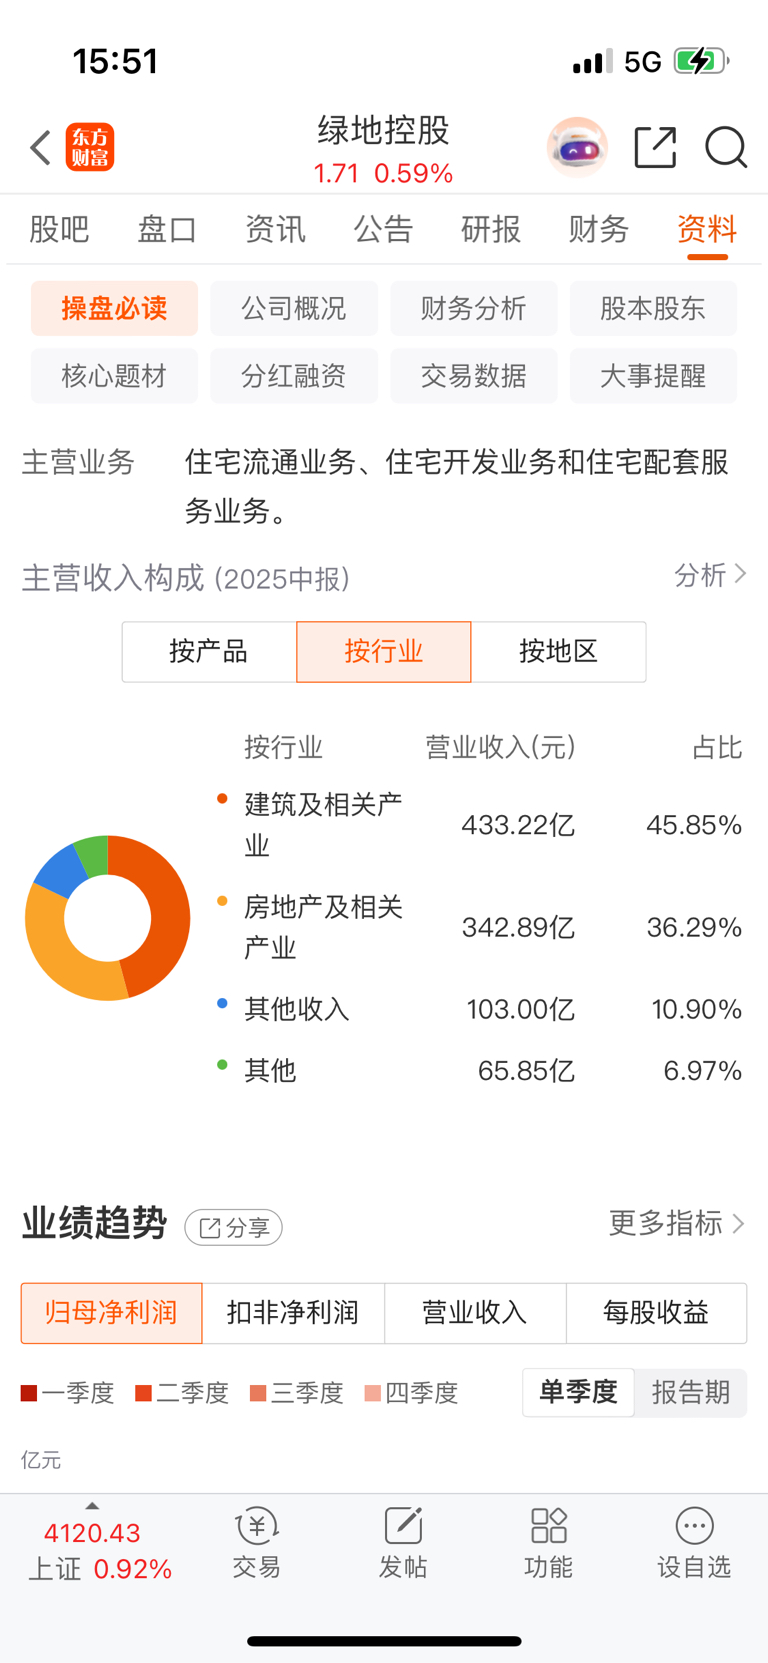Switch to the 研报 tab
The image size is (768, 1663).
click(491, 229)
